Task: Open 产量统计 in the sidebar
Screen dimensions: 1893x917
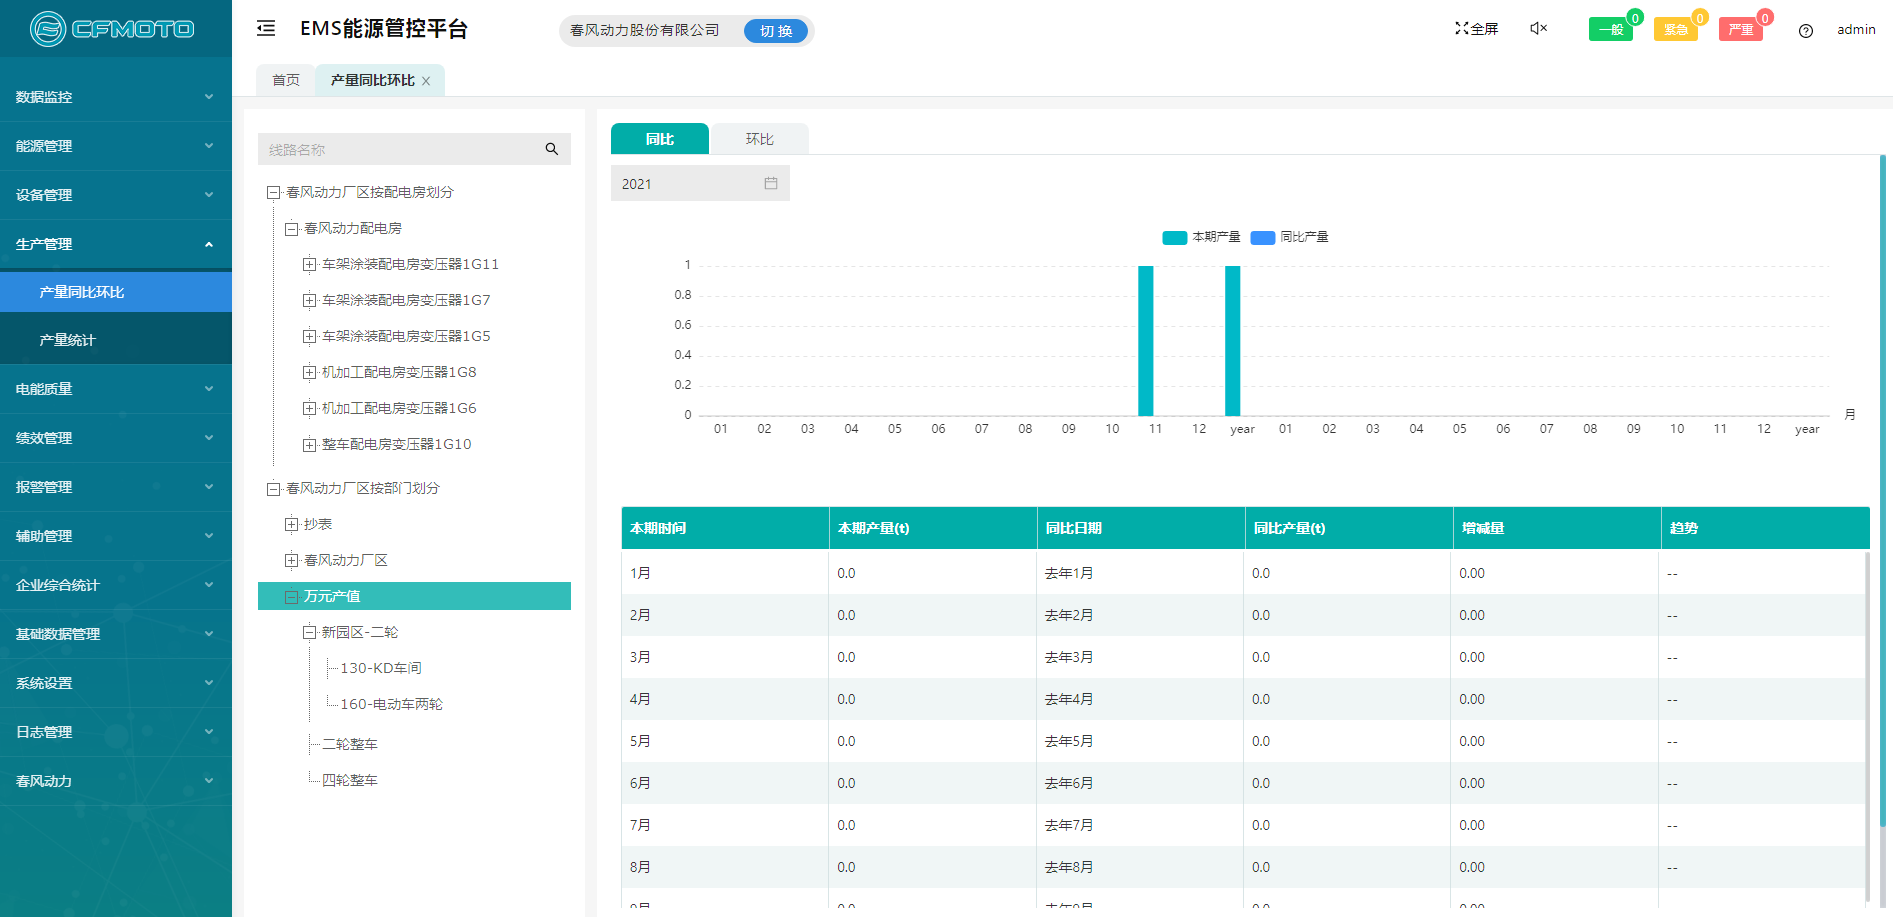Action: click(x=67, y=340)
